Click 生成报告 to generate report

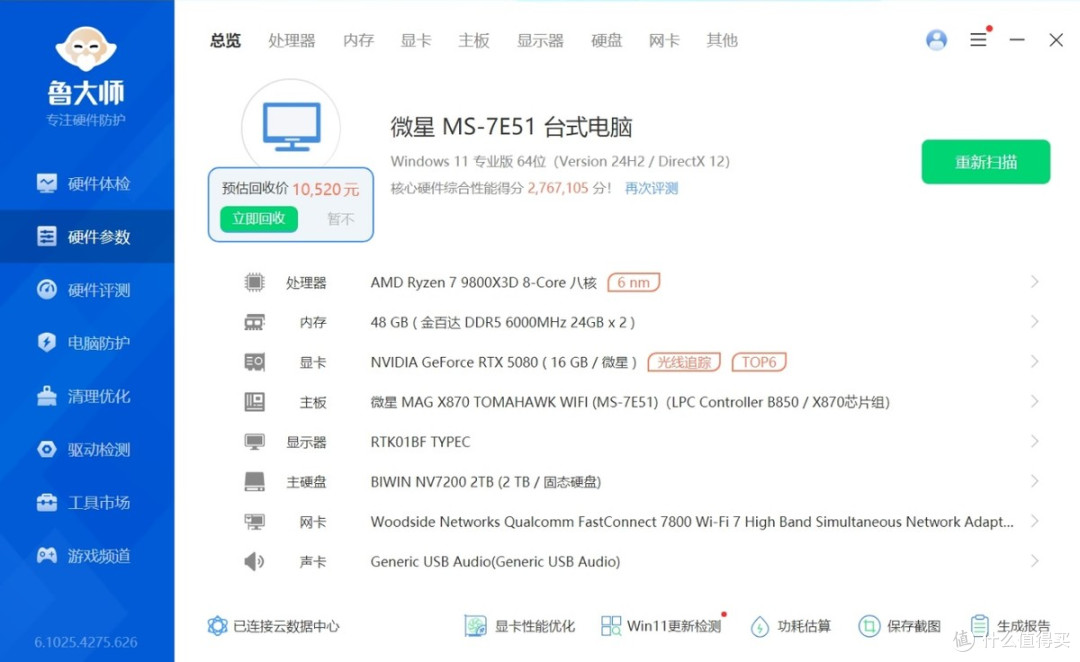[1010, 625]
